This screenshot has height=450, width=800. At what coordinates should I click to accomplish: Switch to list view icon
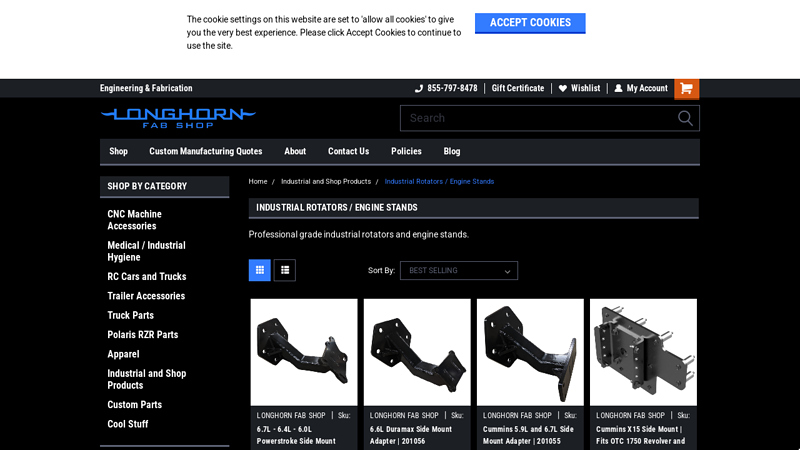[285, 270]
